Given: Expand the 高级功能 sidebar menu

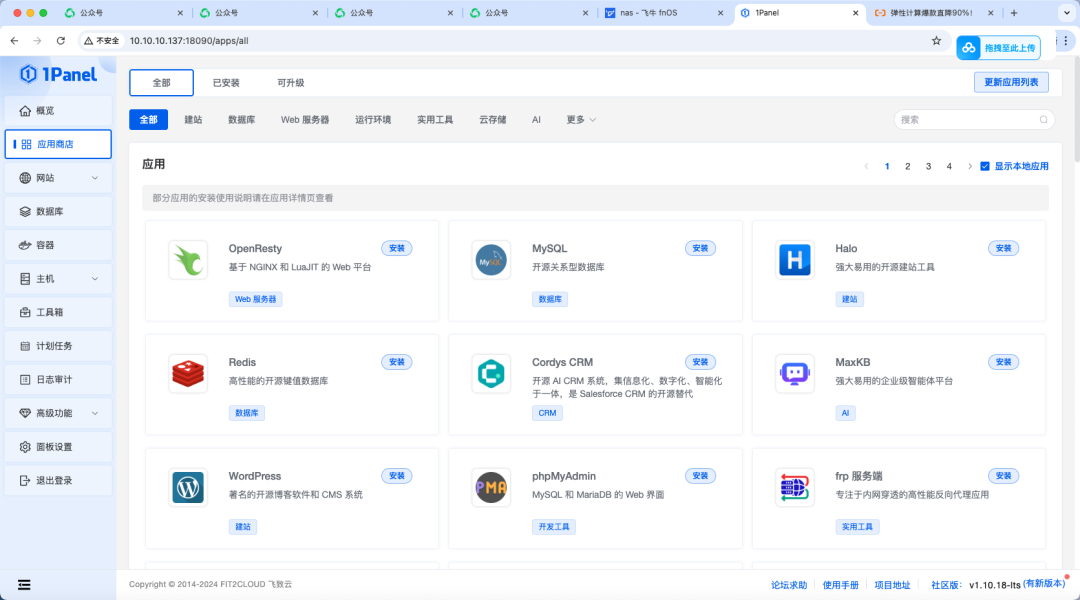Looking at the screenshot, I should [59, 413].
